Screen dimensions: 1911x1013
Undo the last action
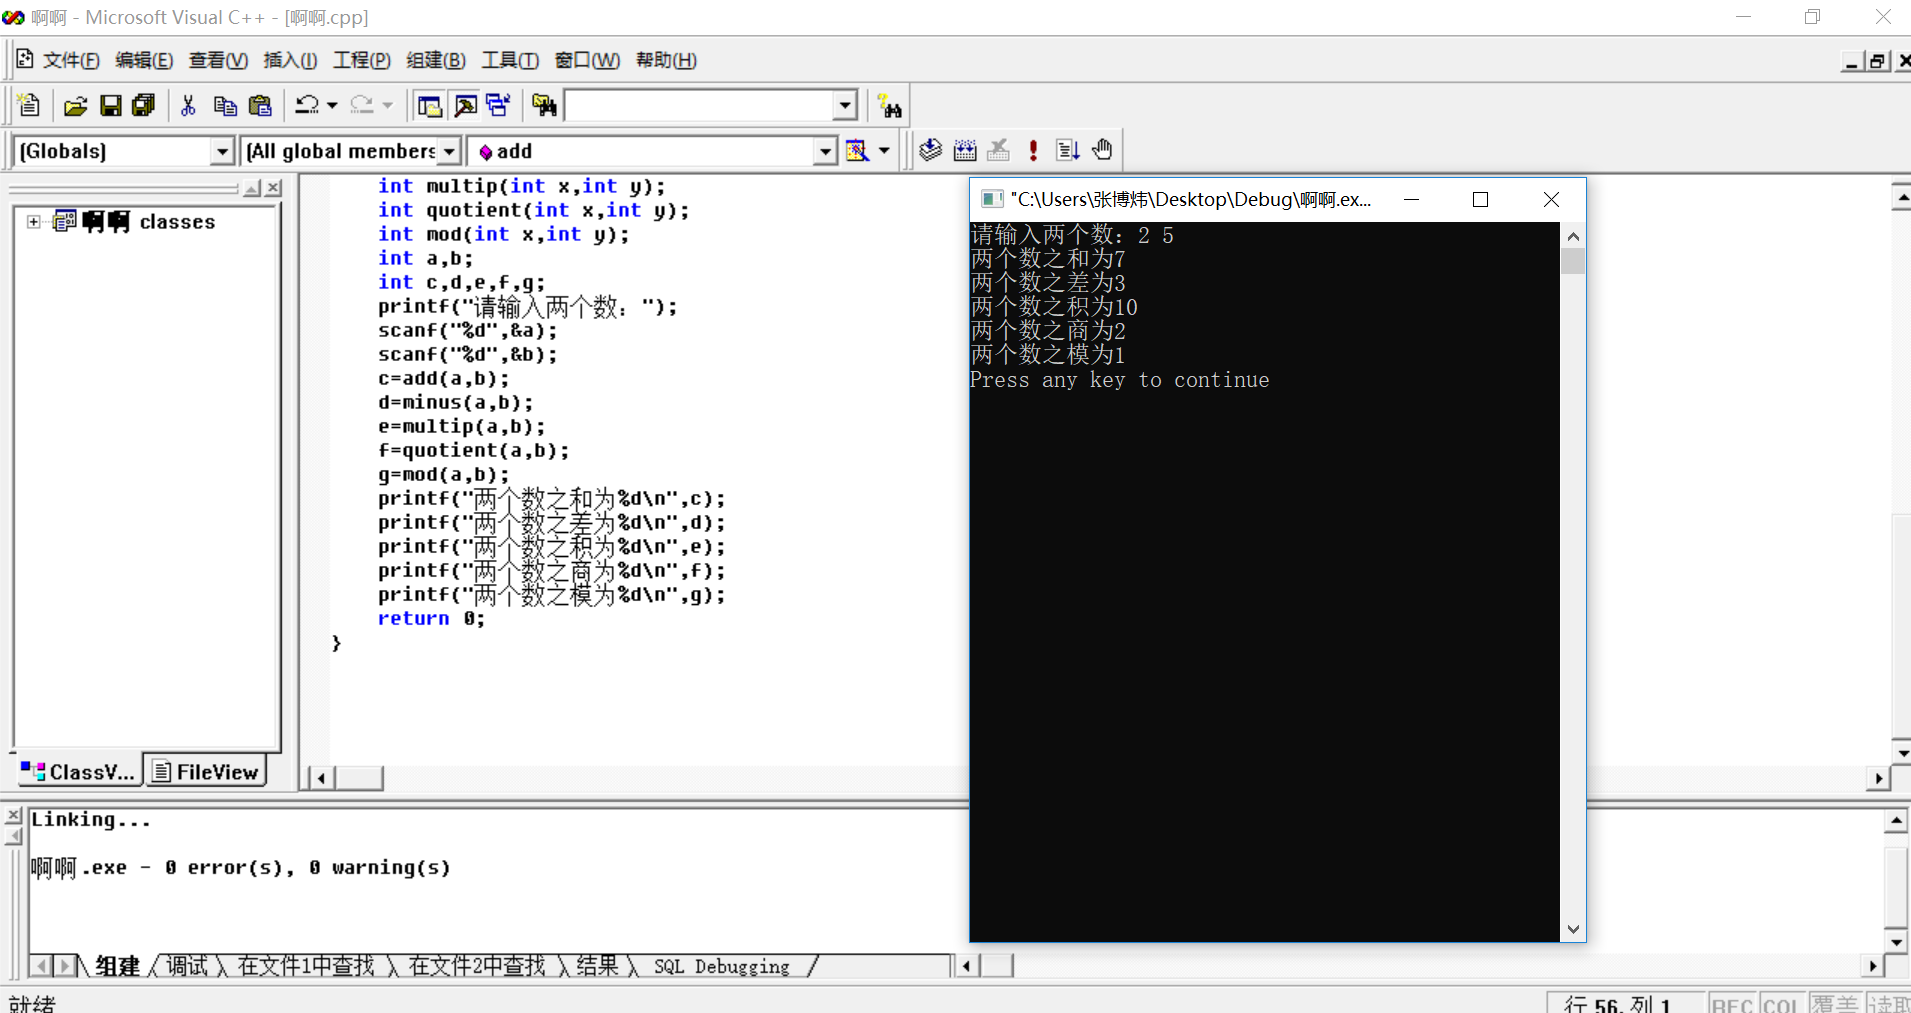tap(307, 105)
